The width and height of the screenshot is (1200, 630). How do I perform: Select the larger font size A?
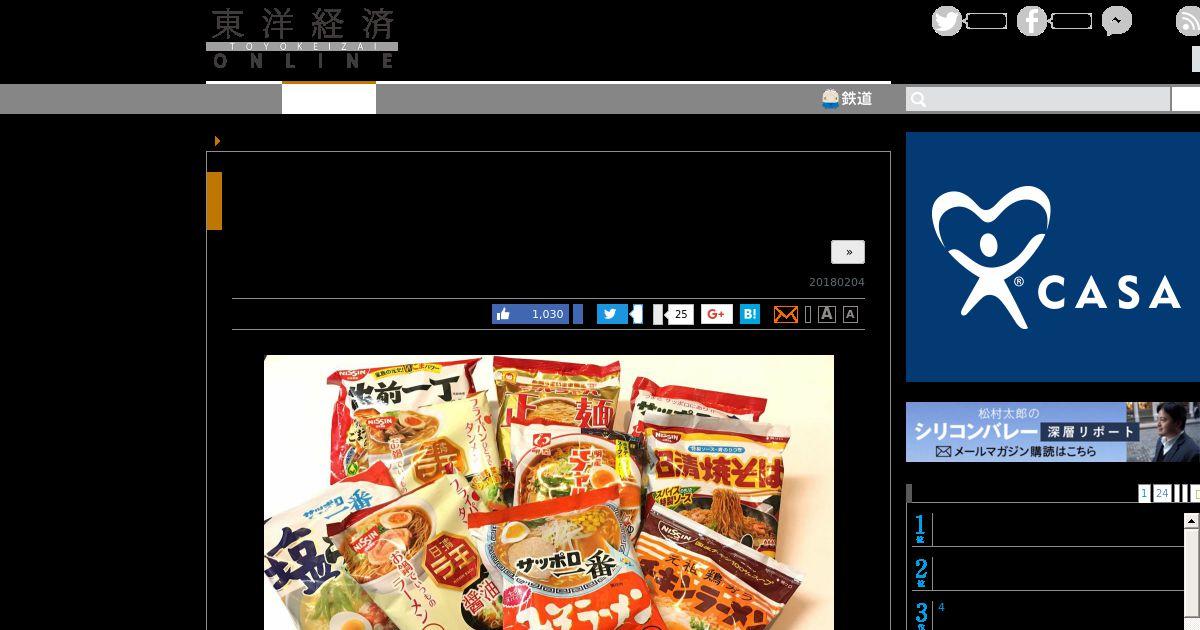[827, 314]
